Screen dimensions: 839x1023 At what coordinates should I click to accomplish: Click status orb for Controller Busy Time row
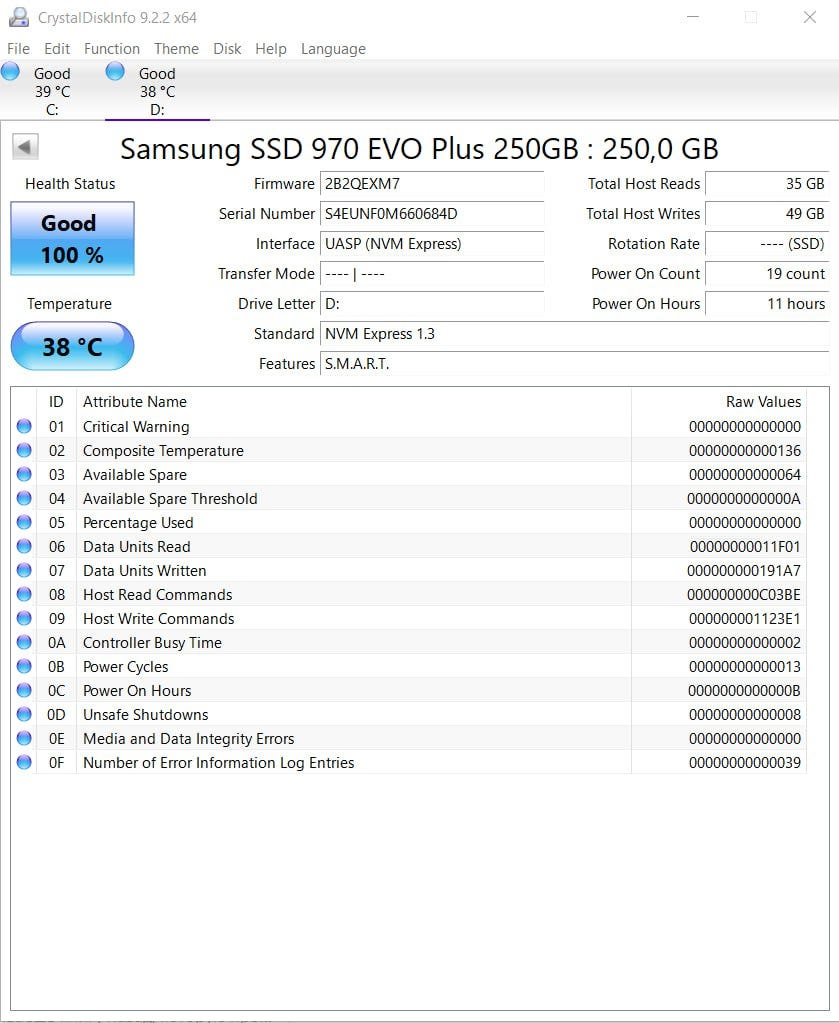point(24,642)
